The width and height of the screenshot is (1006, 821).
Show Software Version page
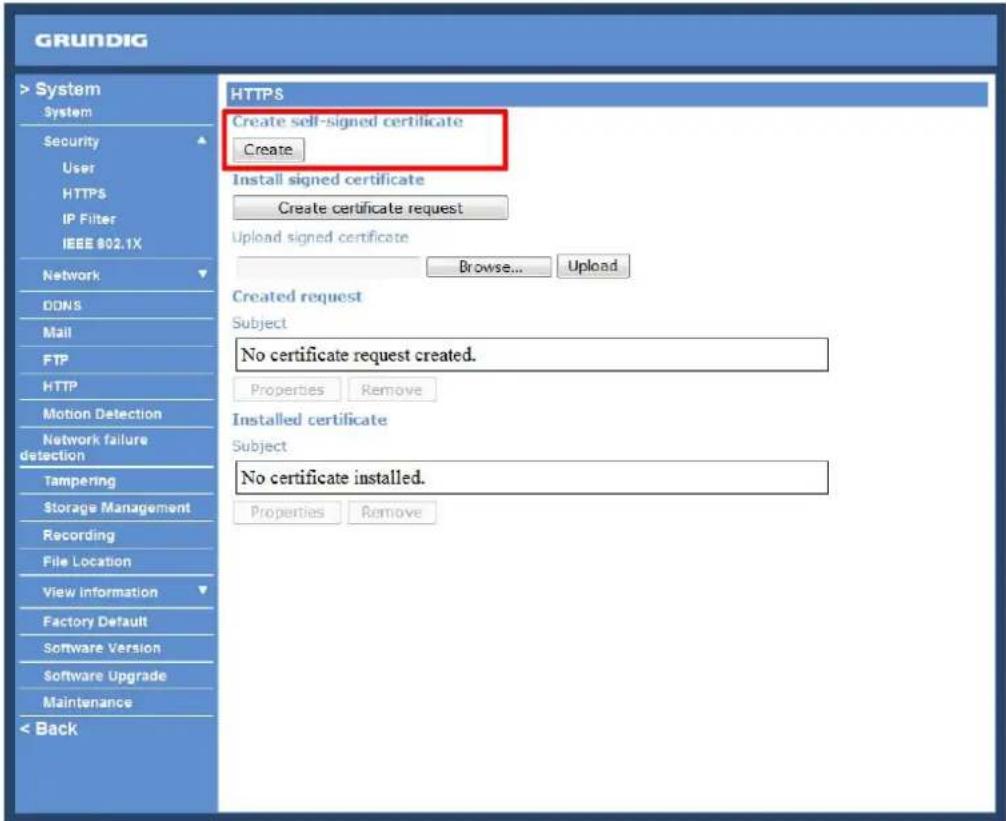pos(102,648)
